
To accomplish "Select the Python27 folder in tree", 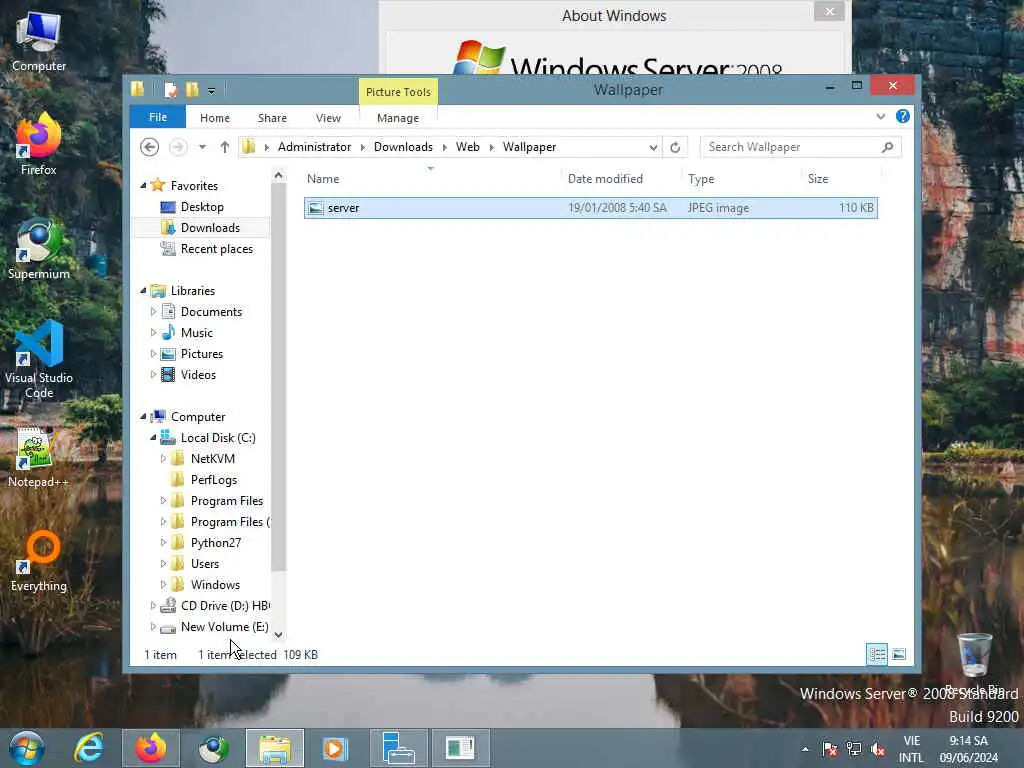I will 216,543.
